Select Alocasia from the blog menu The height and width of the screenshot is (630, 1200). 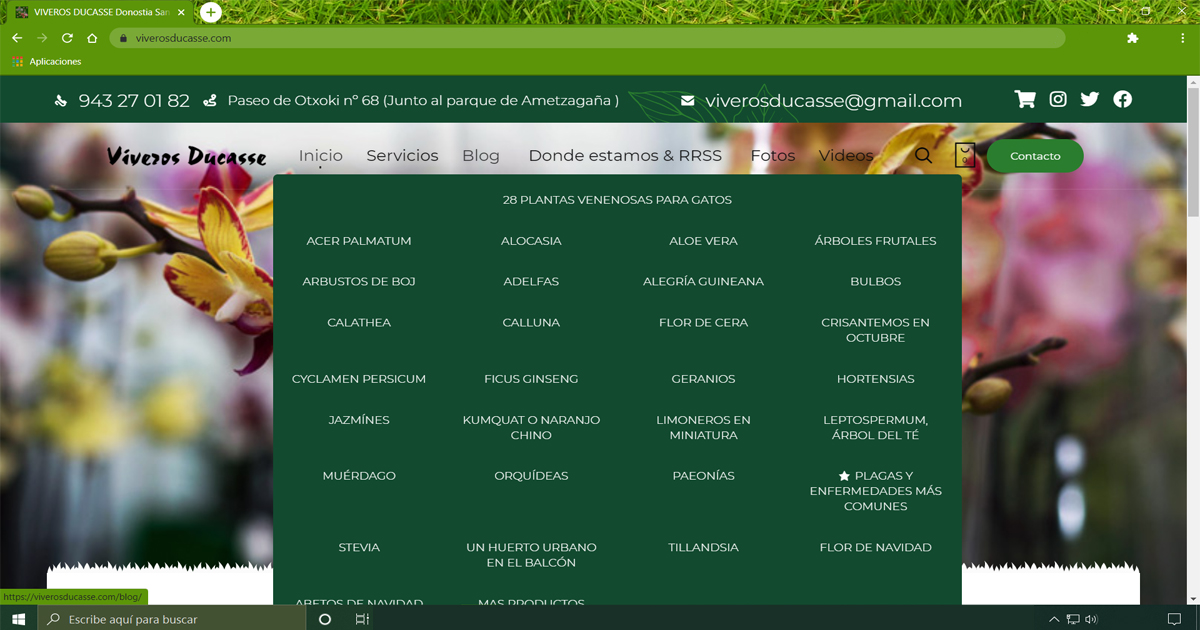[x=531, y=241]
